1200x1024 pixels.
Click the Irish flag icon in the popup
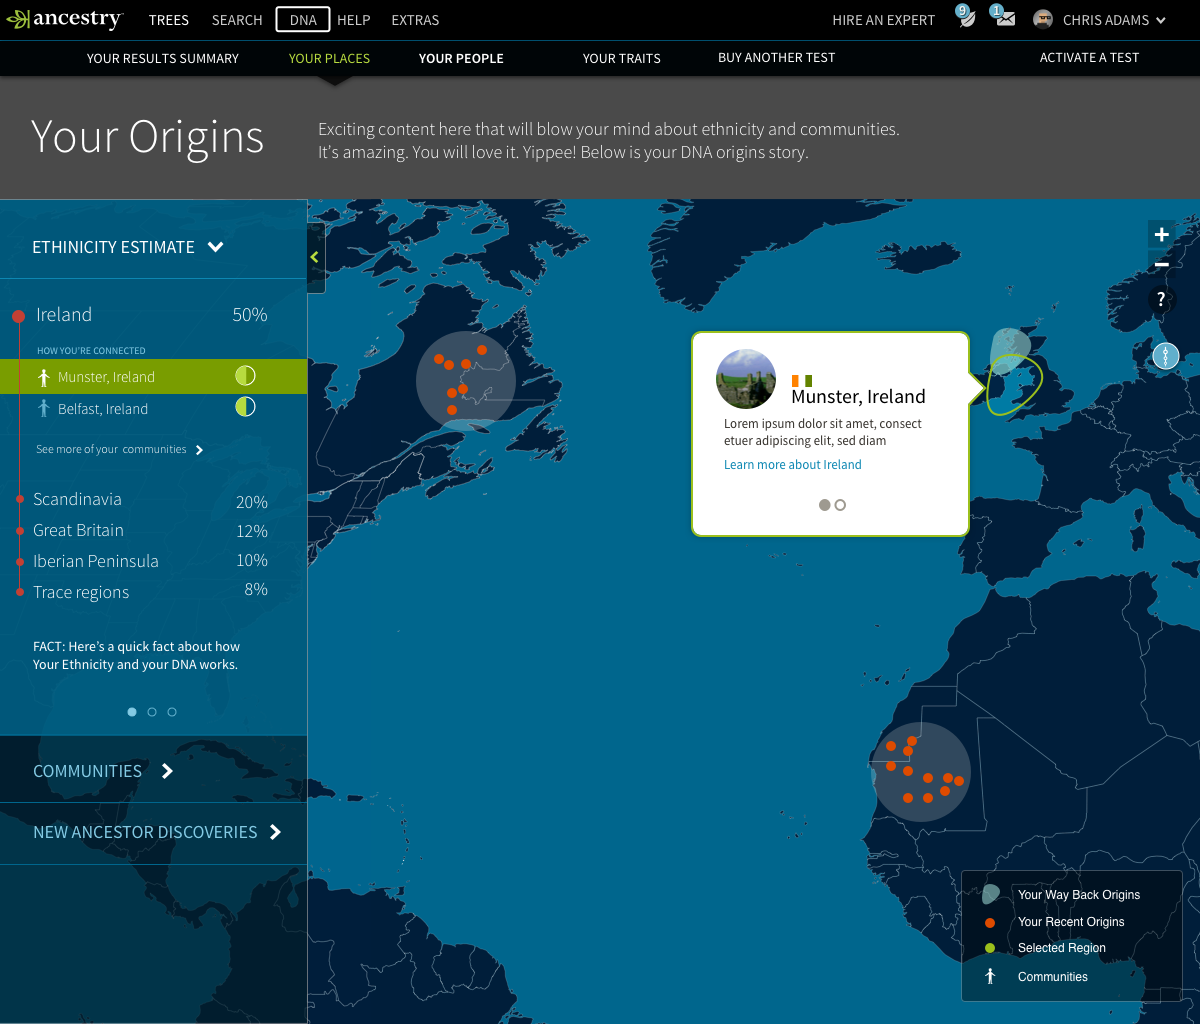tap(802, 380)
